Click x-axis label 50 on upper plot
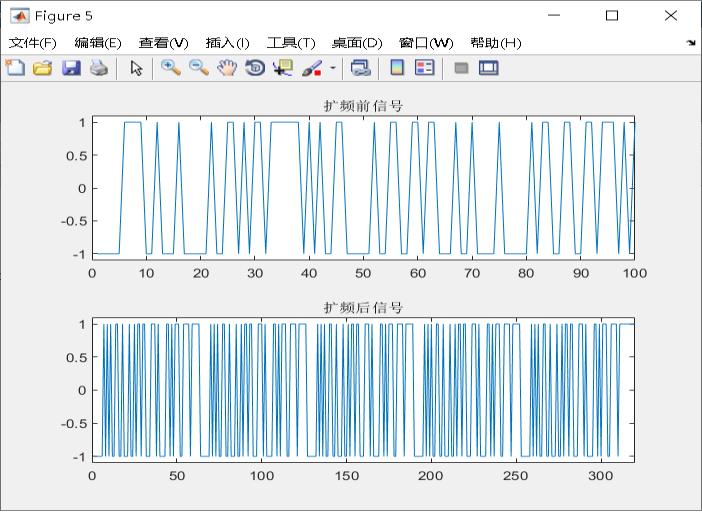Viewport: 702px width, 512px height. click(x=363, y=273)
